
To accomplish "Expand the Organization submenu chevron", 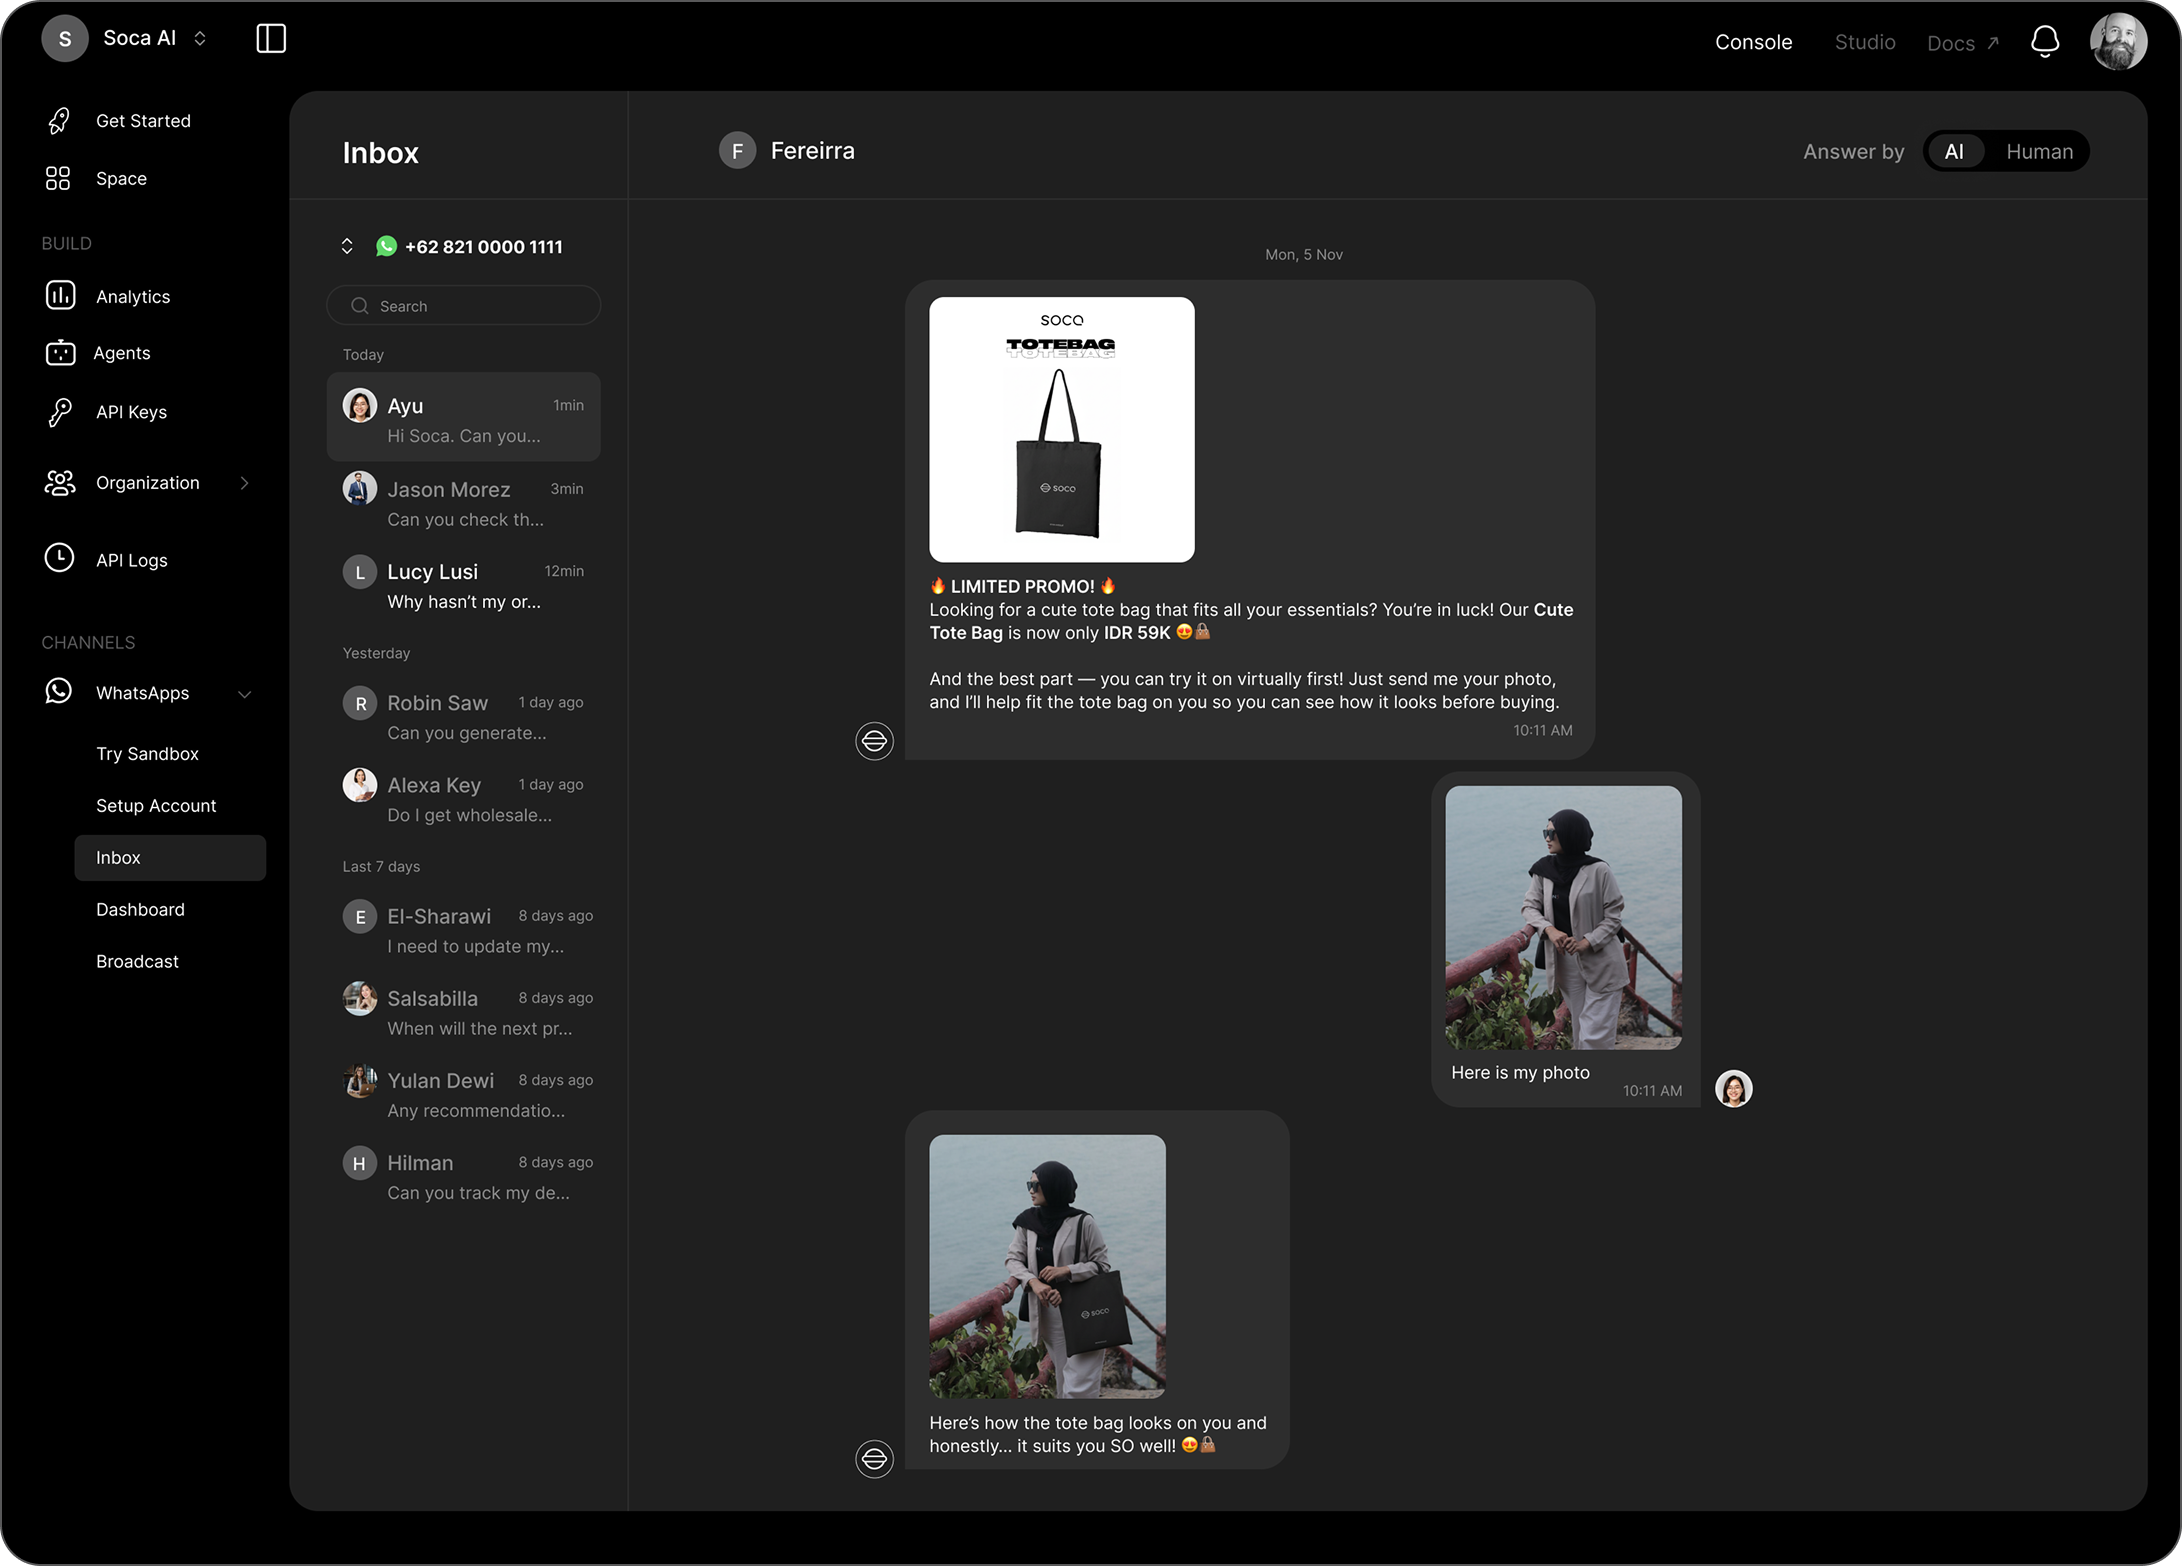I will click(x=244, y=483).
